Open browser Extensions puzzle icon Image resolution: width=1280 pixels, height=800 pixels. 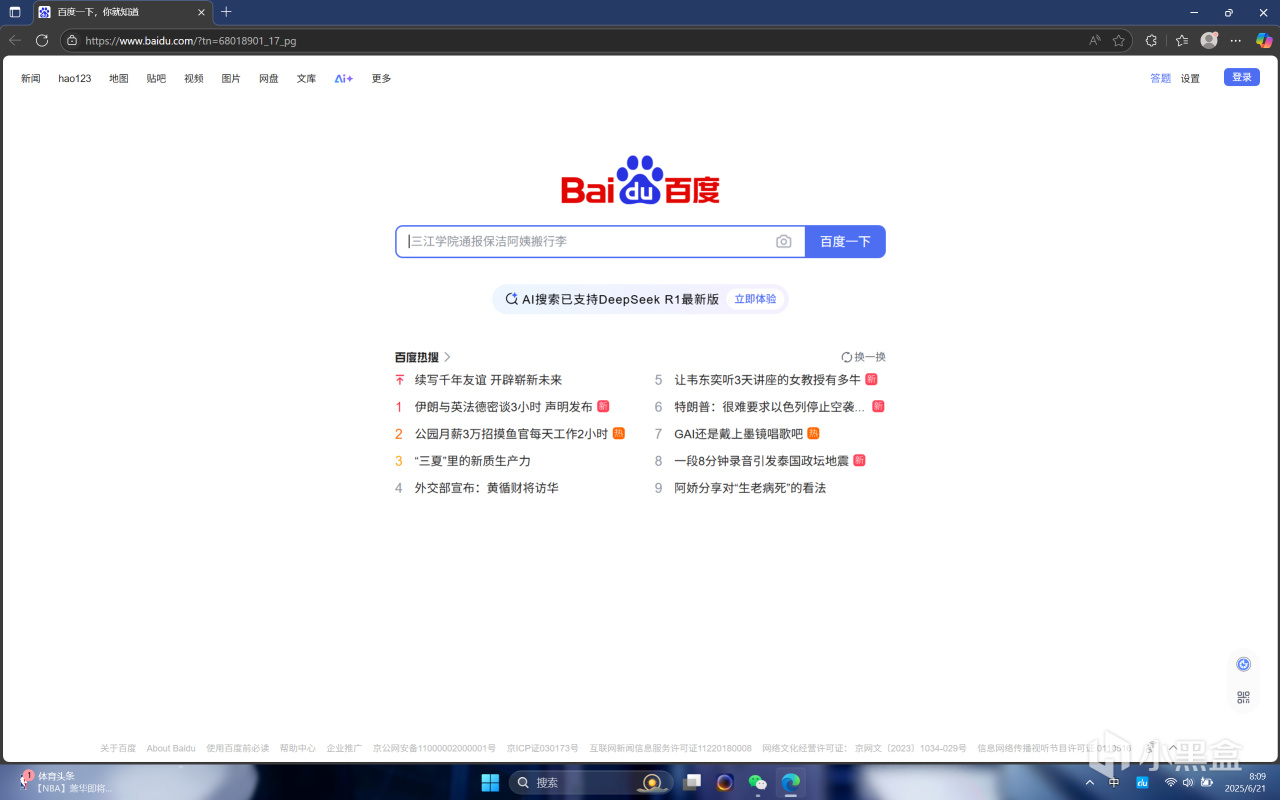pyautogui.click(x=1151, y=41)
